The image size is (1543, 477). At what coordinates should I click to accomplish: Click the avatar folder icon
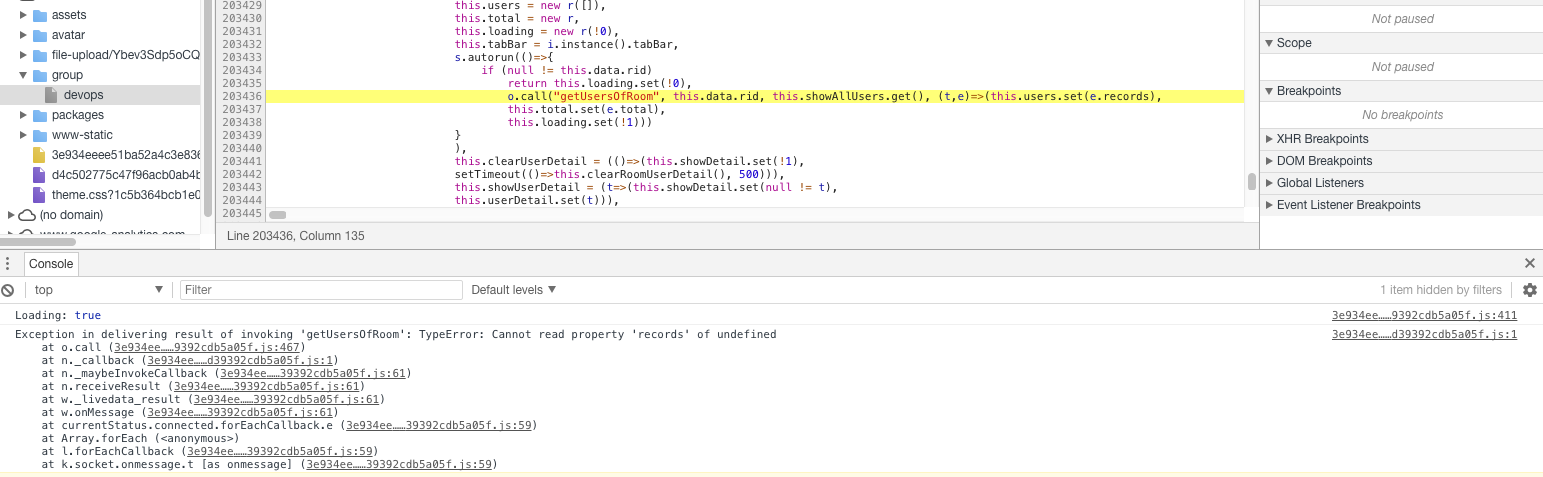click(40, 35)
